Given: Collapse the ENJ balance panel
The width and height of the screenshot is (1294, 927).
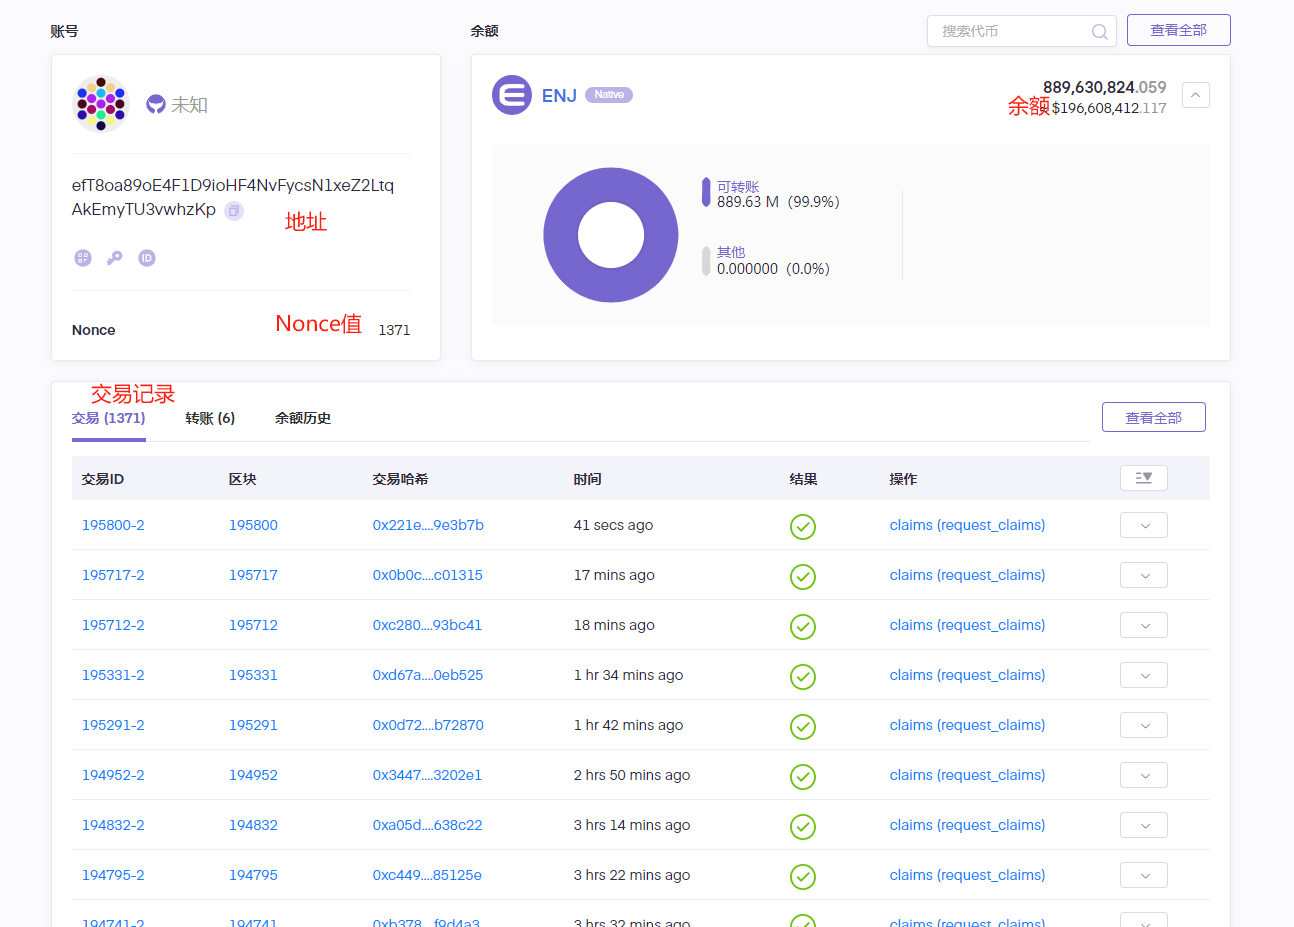Looking at the screenshot, I should click(x=1195, y=95).
